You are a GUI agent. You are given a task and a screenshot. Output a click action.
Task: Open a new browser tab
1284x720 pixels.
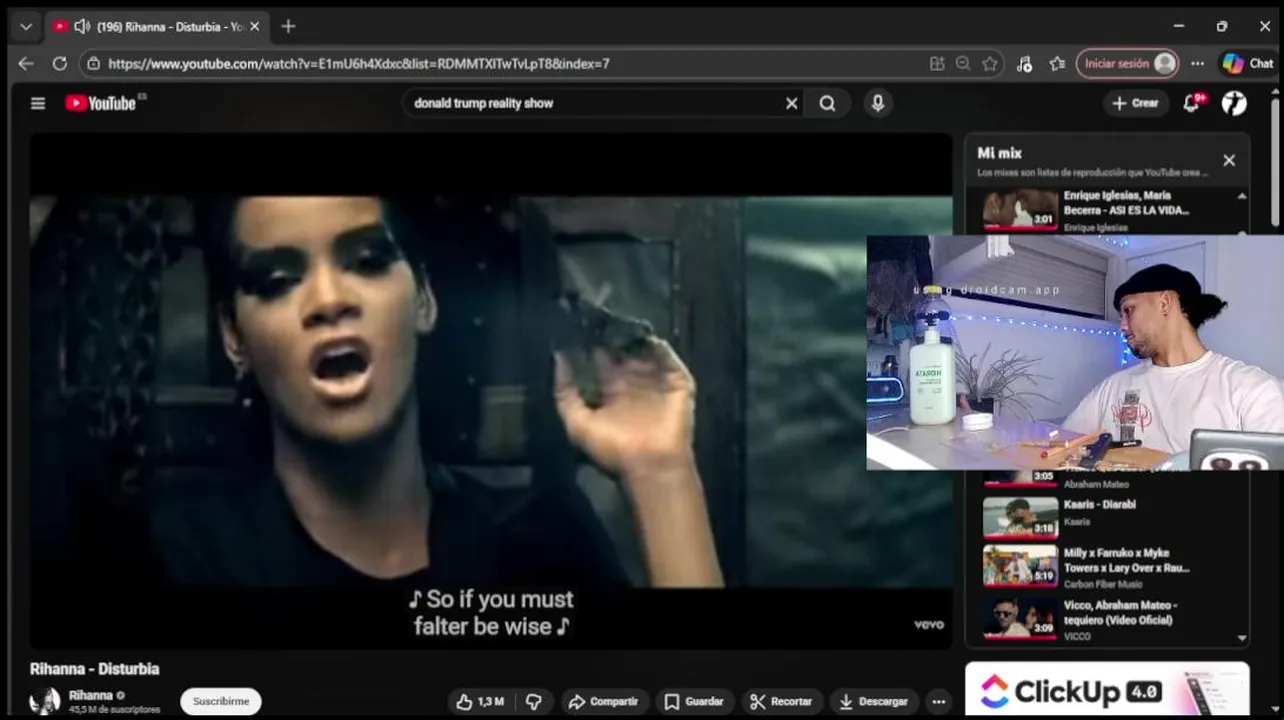coord(288,26)
